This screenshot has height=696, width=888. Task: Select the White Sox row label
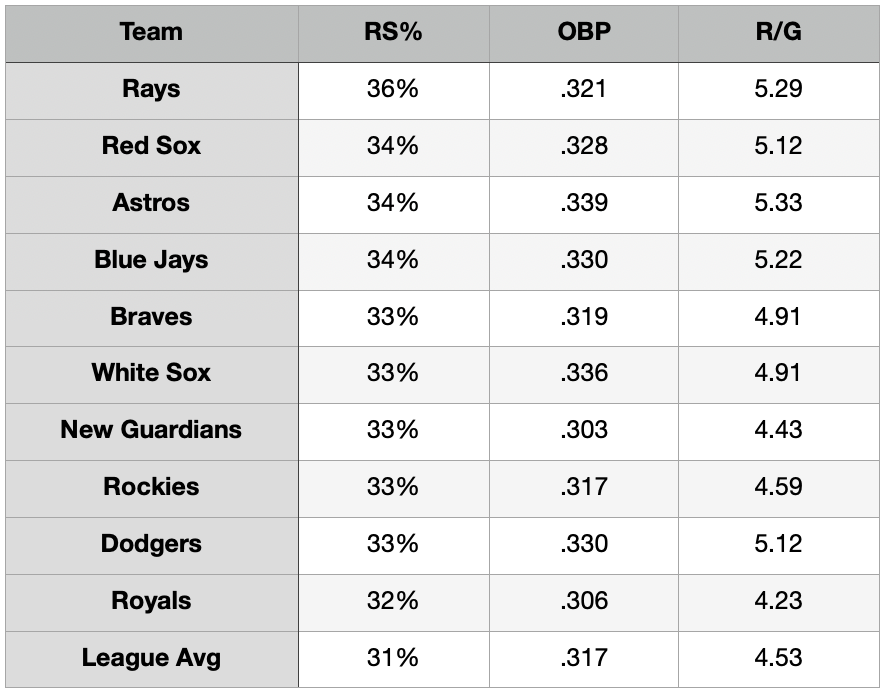[151, 373]
